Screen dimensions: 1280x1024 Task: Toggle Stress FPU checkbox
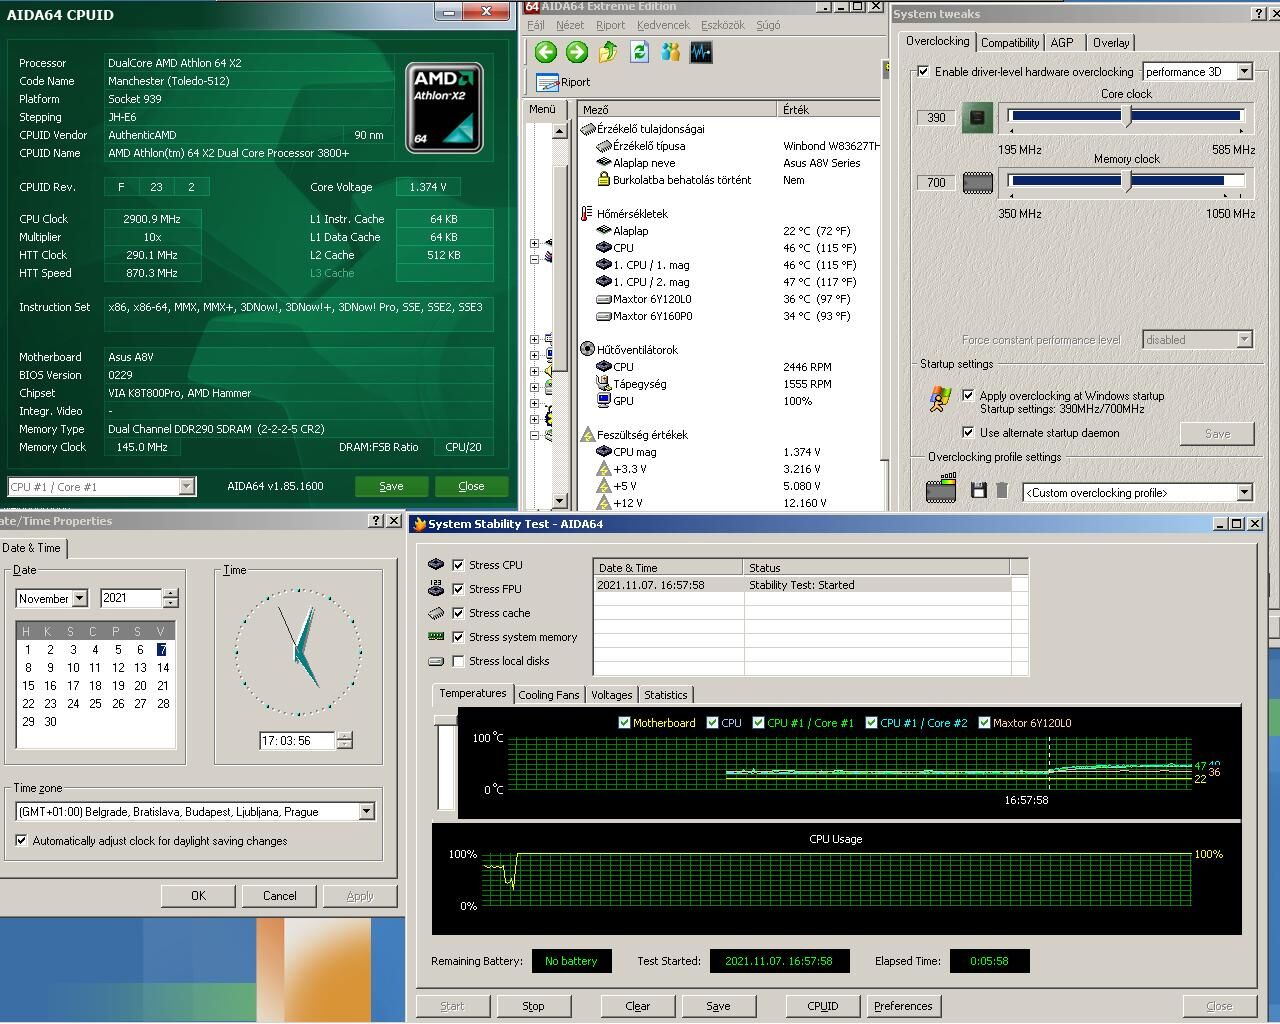(x=458, y=589)
